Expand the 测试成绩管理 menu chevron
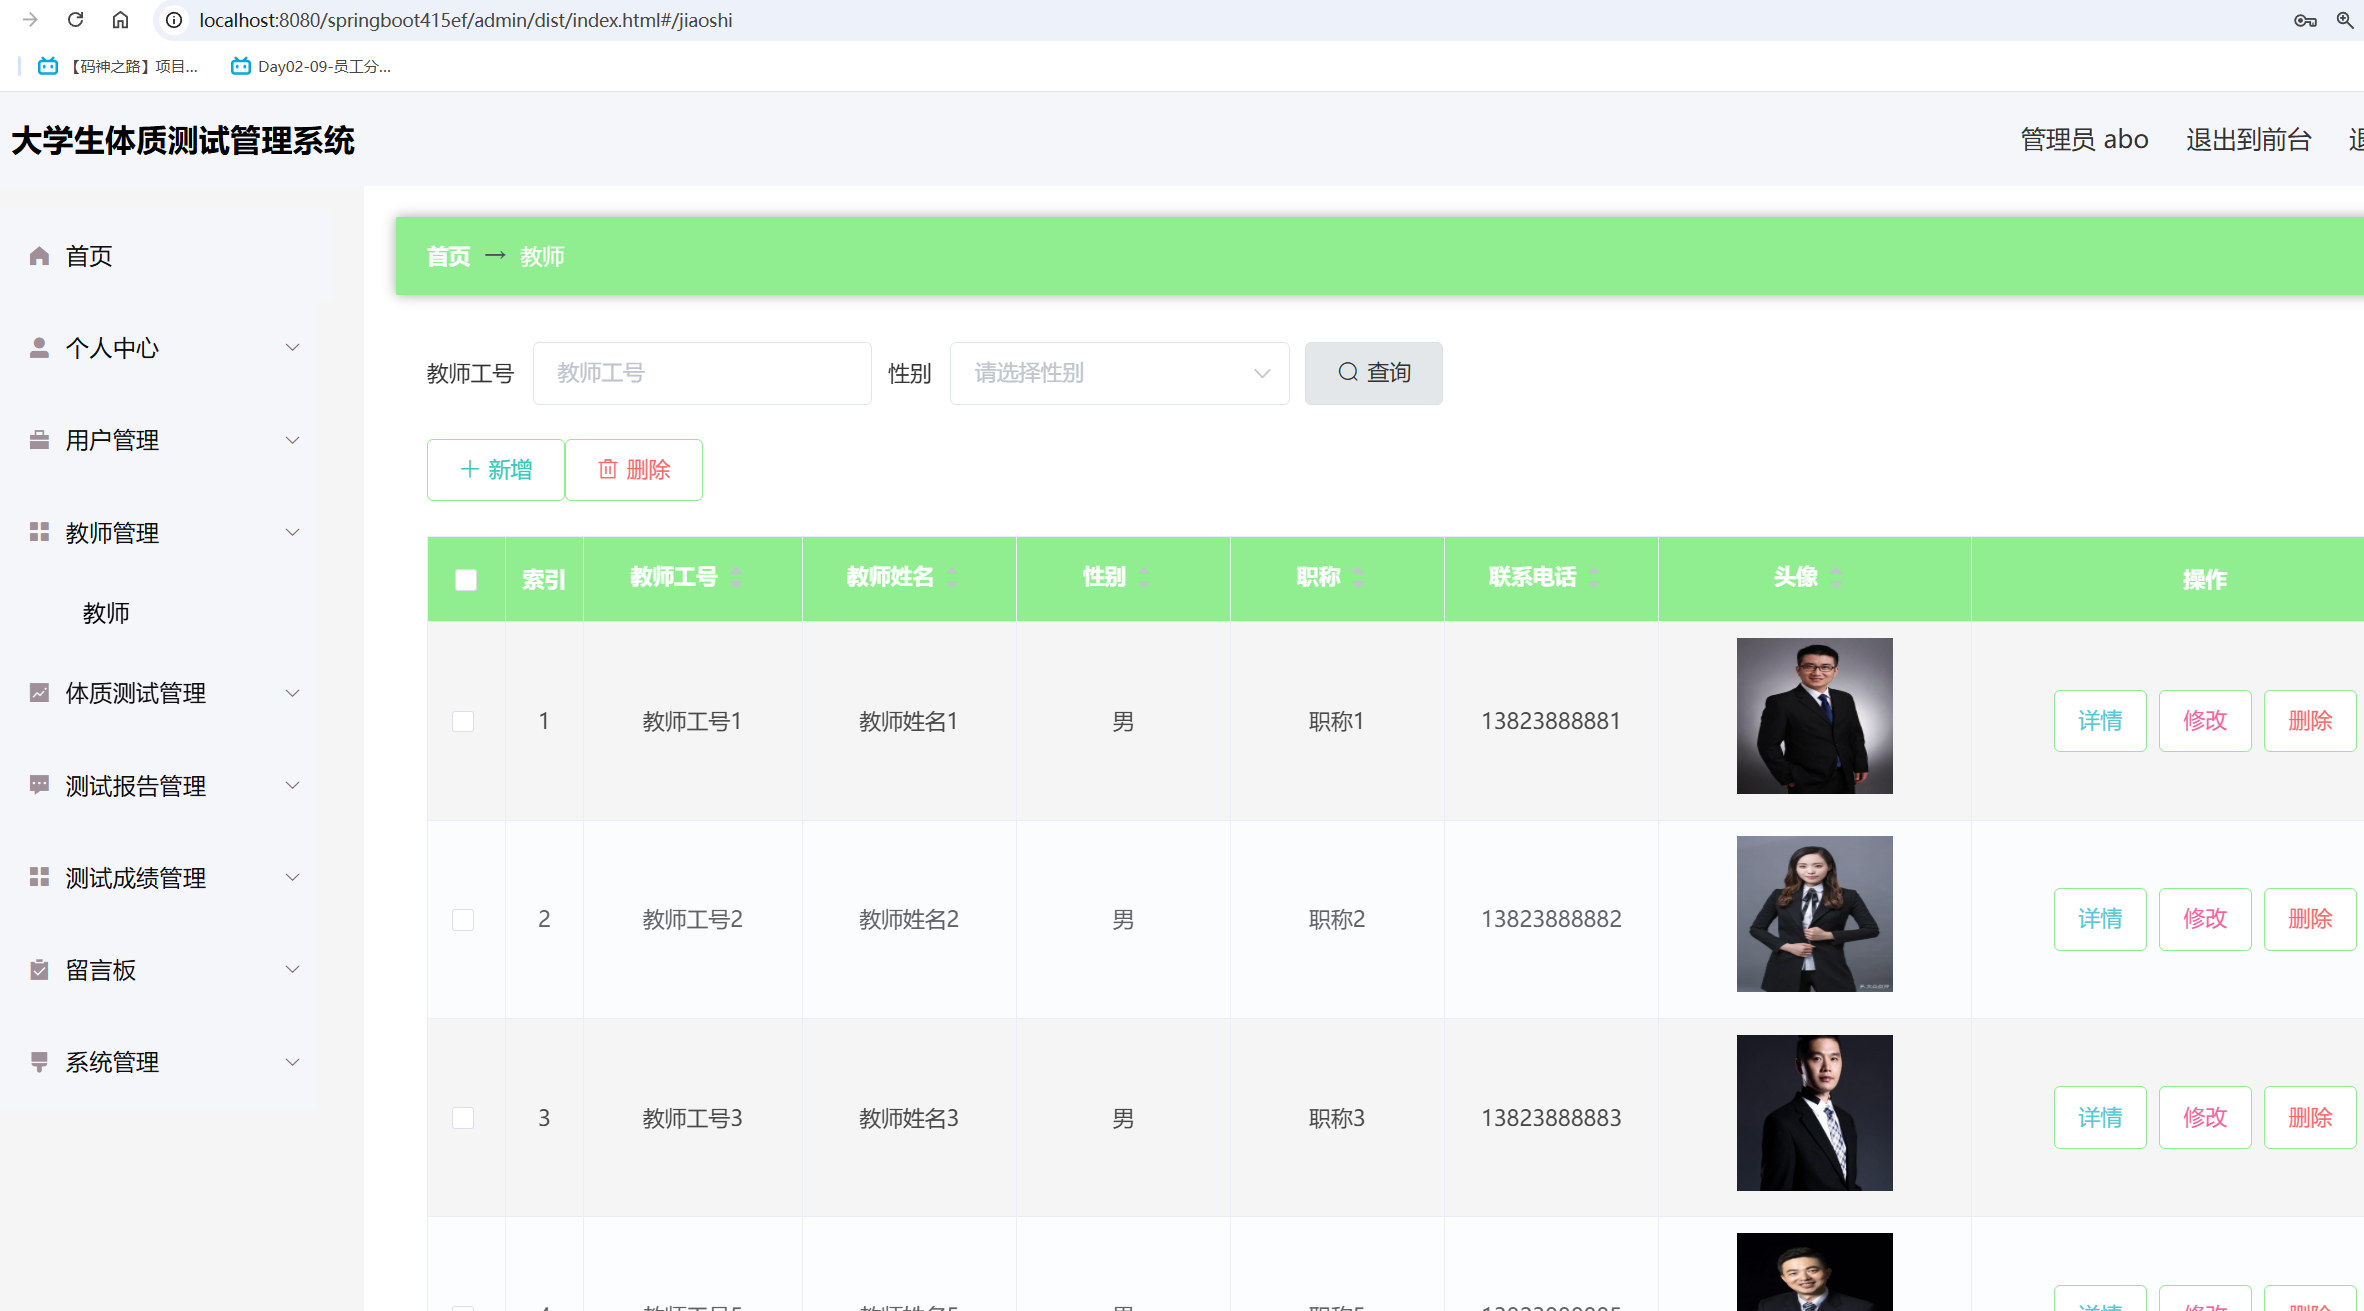This screenshot has height=1311, width=2364. (x=292, y=877)
